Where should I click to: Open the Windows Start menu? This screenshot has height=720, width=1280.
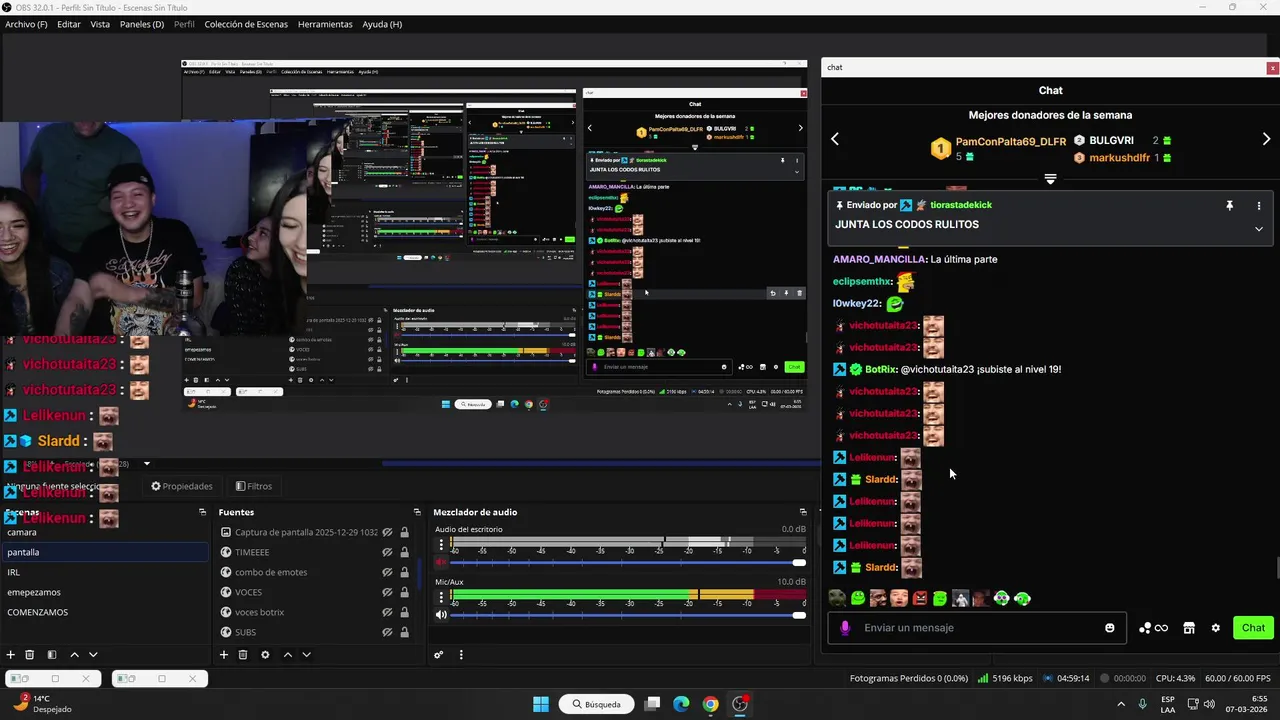coord(541,704)
